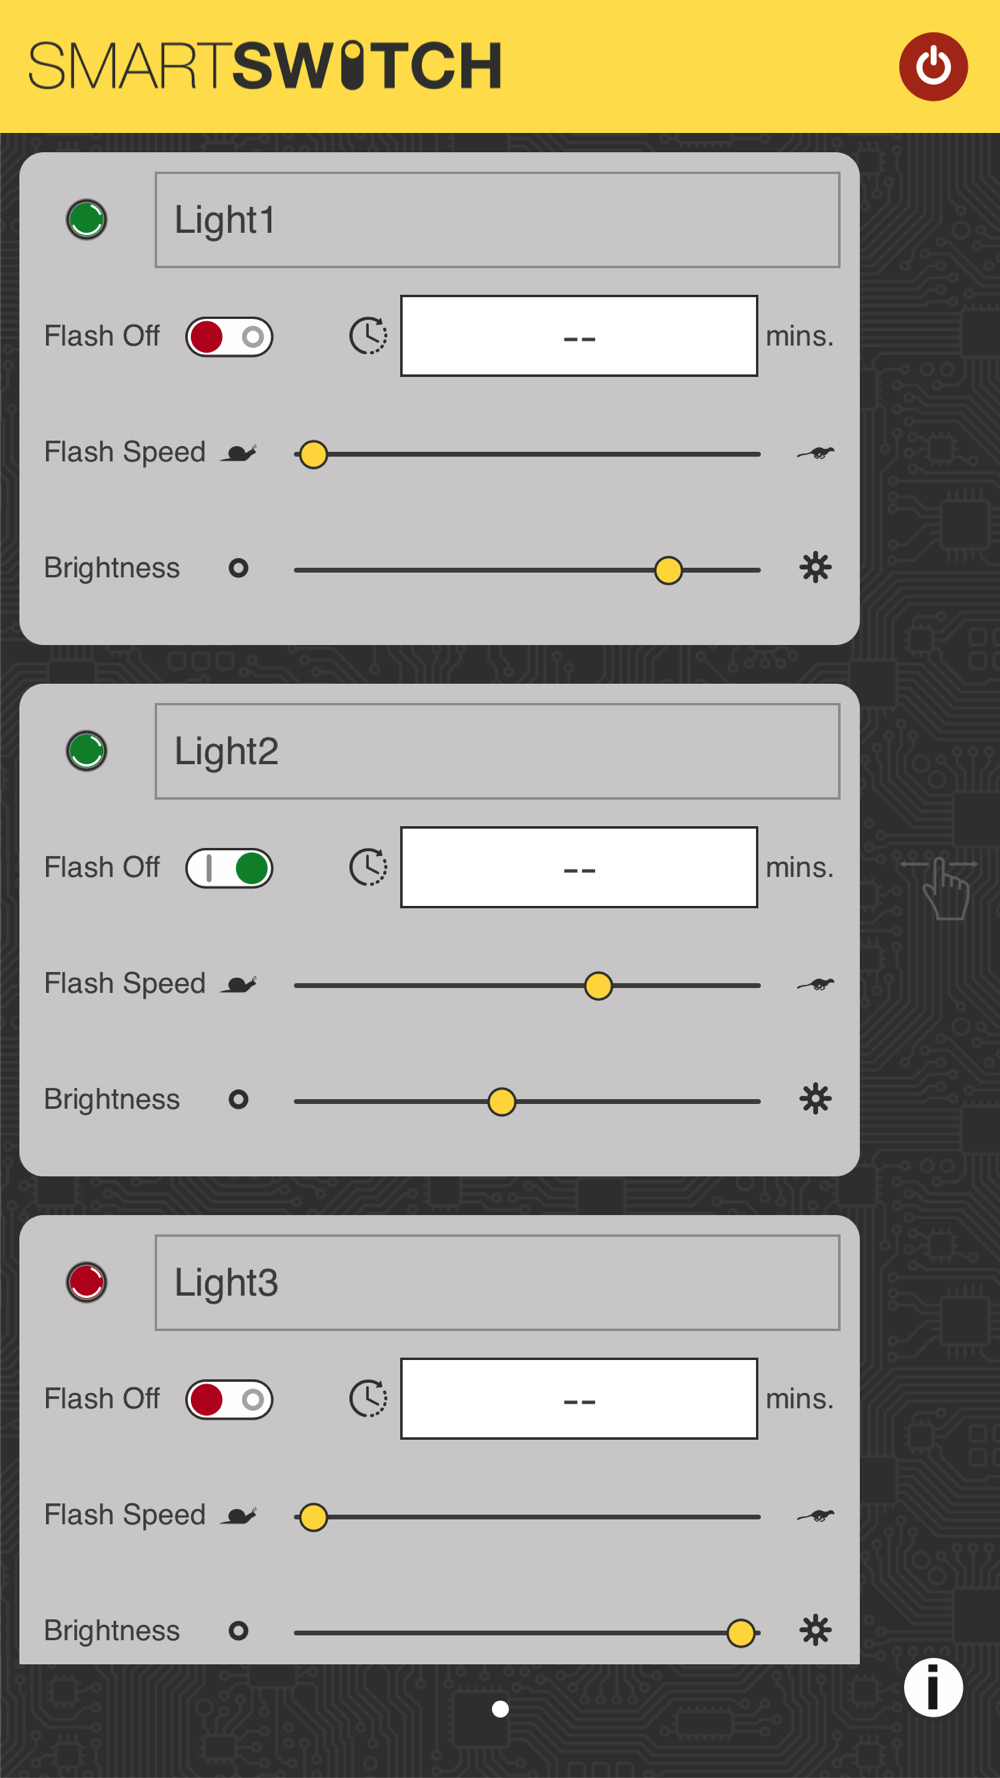
Task: Toggle the Flash Off switch for Light2
Action: (229, 868)
